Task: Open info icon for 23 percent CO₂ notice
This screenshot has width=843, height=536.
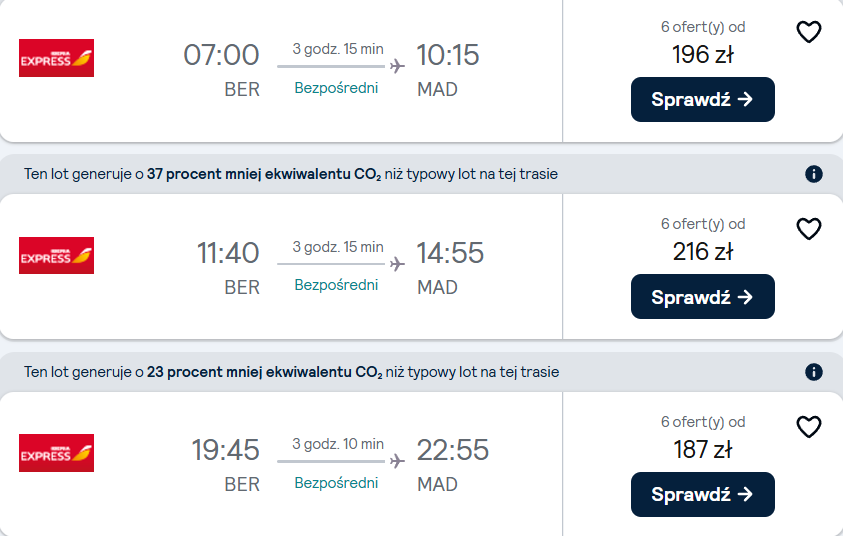Action: tap(813, 372)
